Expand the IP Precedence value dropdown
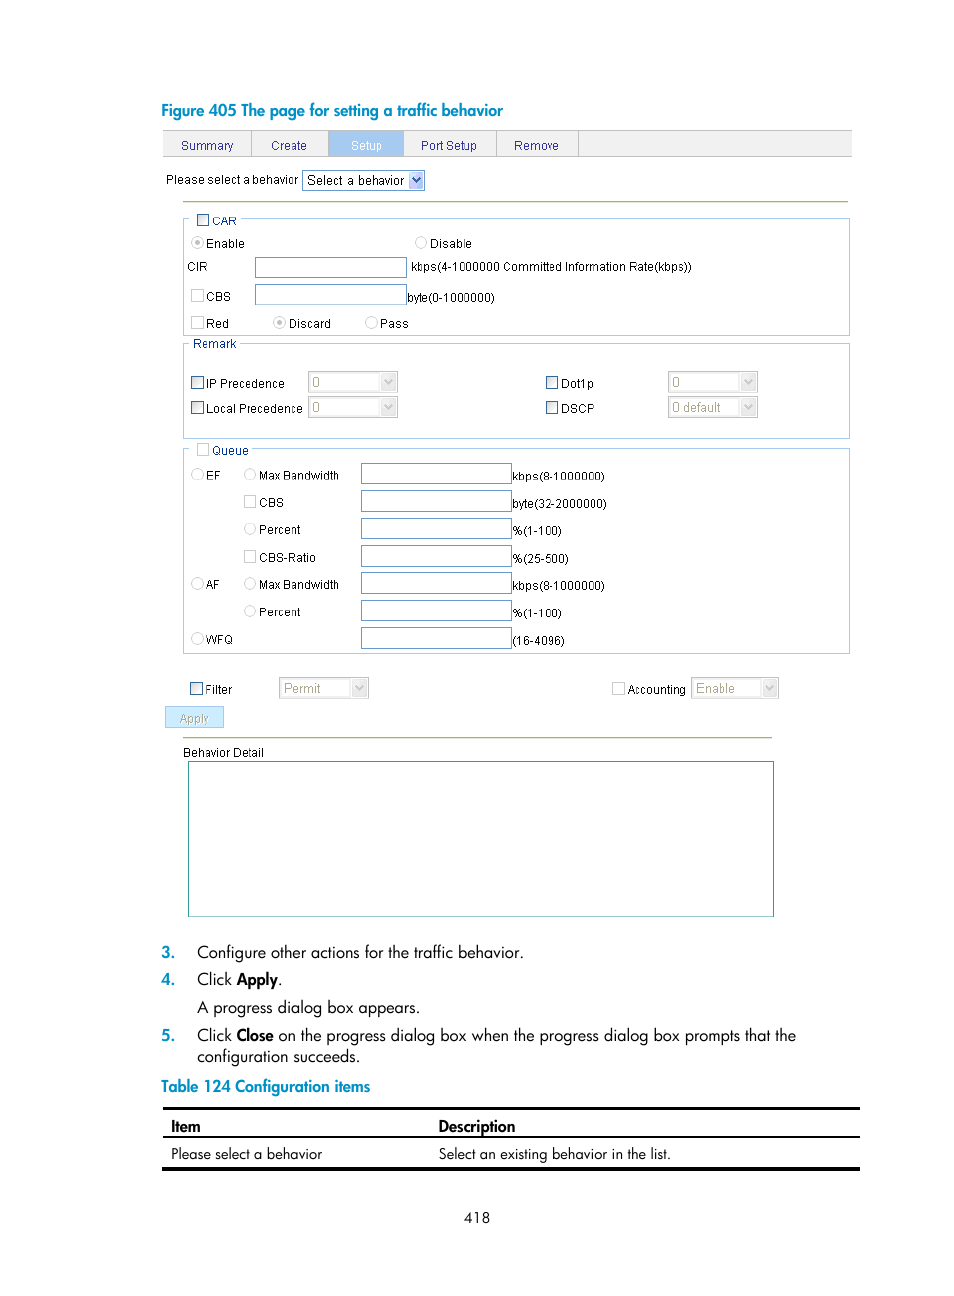 [353, 382]
